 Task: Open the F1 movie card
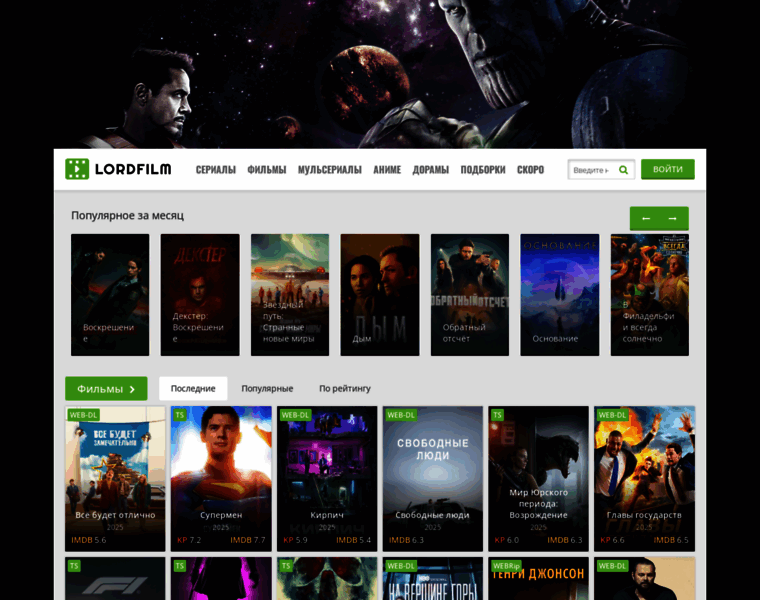pyautogui.click(x=115, y=579)
